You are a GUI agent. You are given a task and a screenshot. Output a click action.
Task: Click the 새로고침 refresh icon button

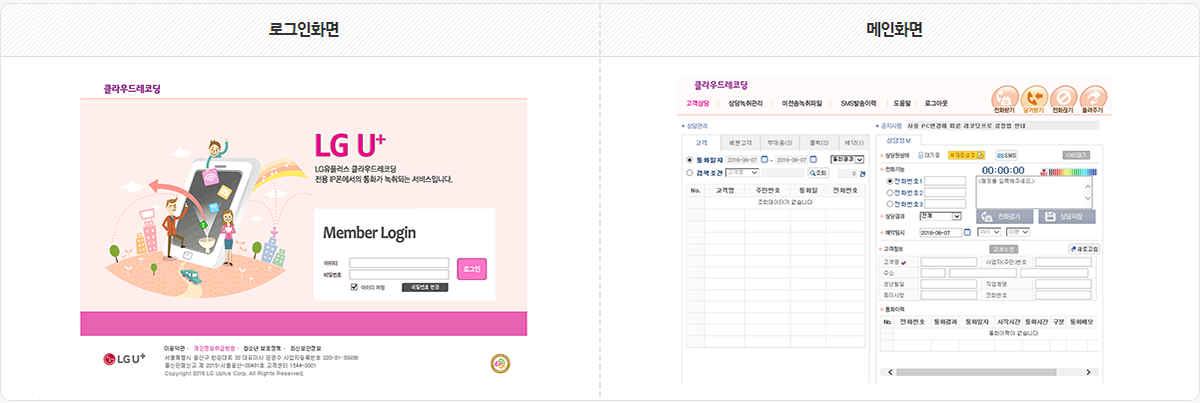[x=1085, y=248]
